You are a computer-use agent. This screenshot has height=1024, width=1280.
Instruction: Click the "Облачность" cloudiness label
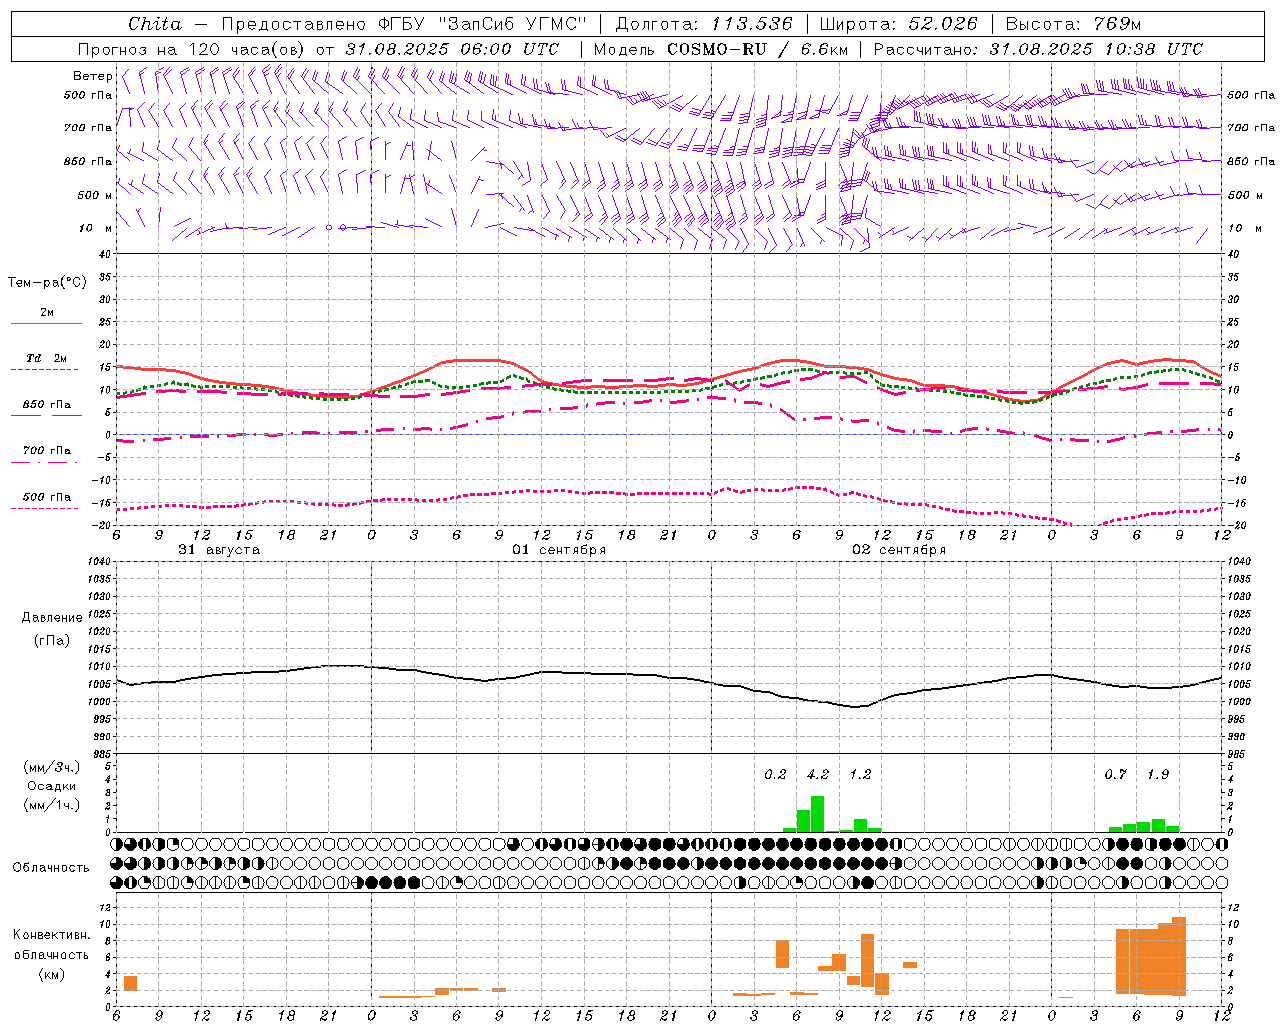(x=51, y=867)
